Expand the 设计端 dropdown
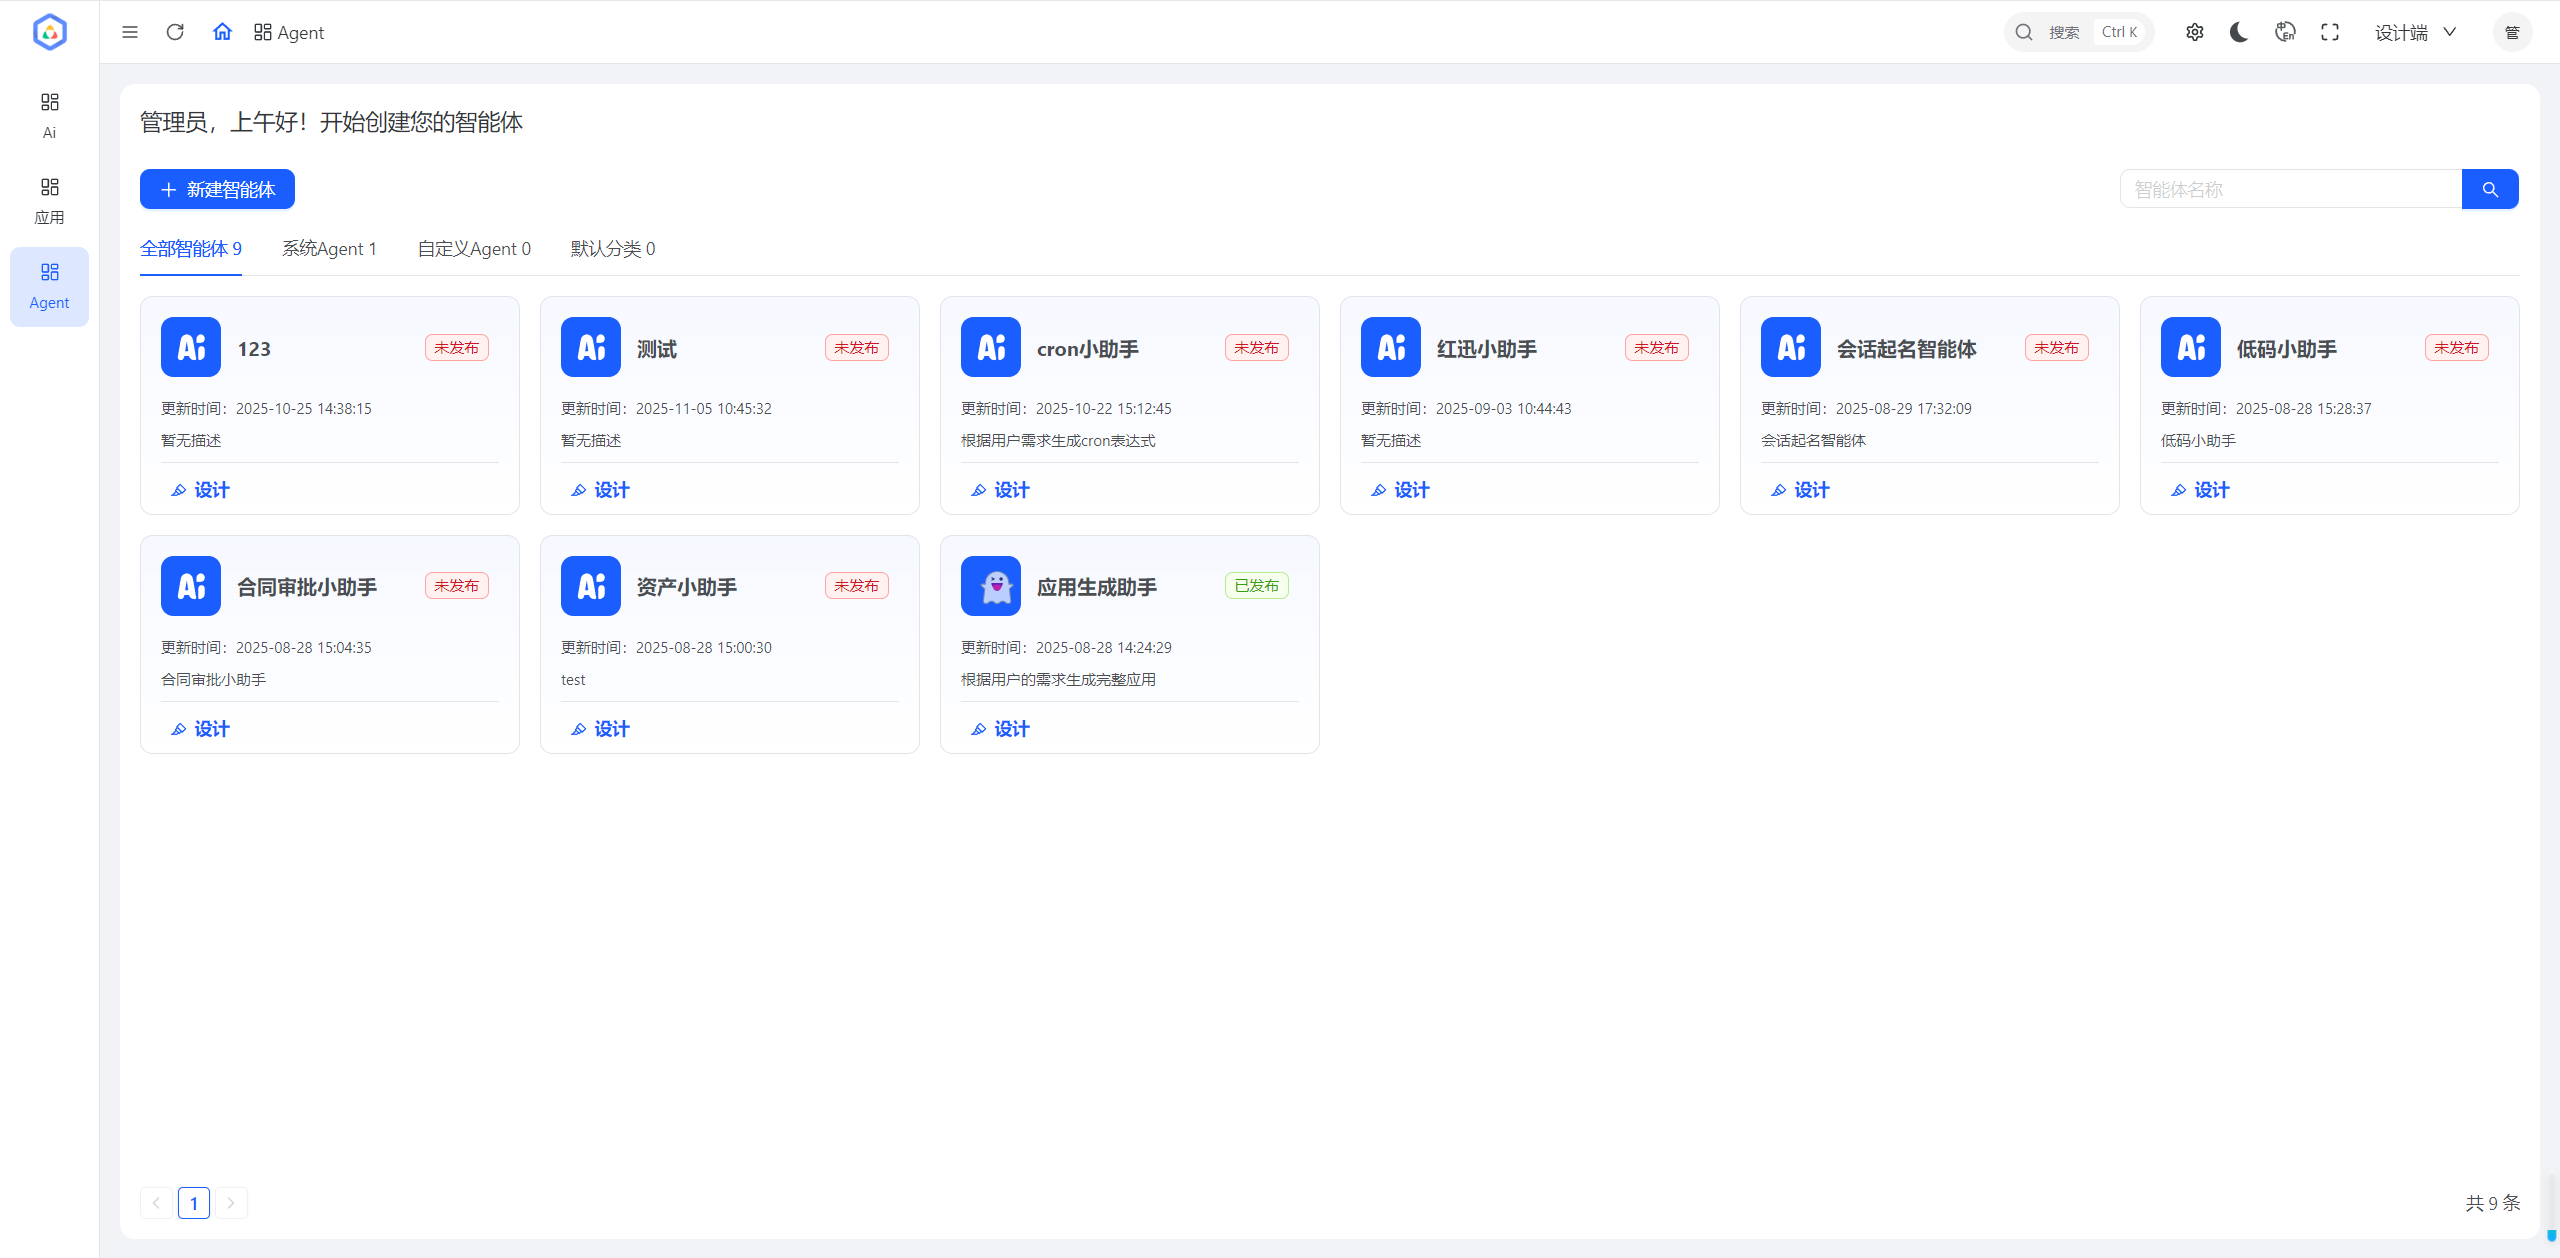This screenshot has width=2560, height=1258. pyautogui.click(x=2415, y=32)
